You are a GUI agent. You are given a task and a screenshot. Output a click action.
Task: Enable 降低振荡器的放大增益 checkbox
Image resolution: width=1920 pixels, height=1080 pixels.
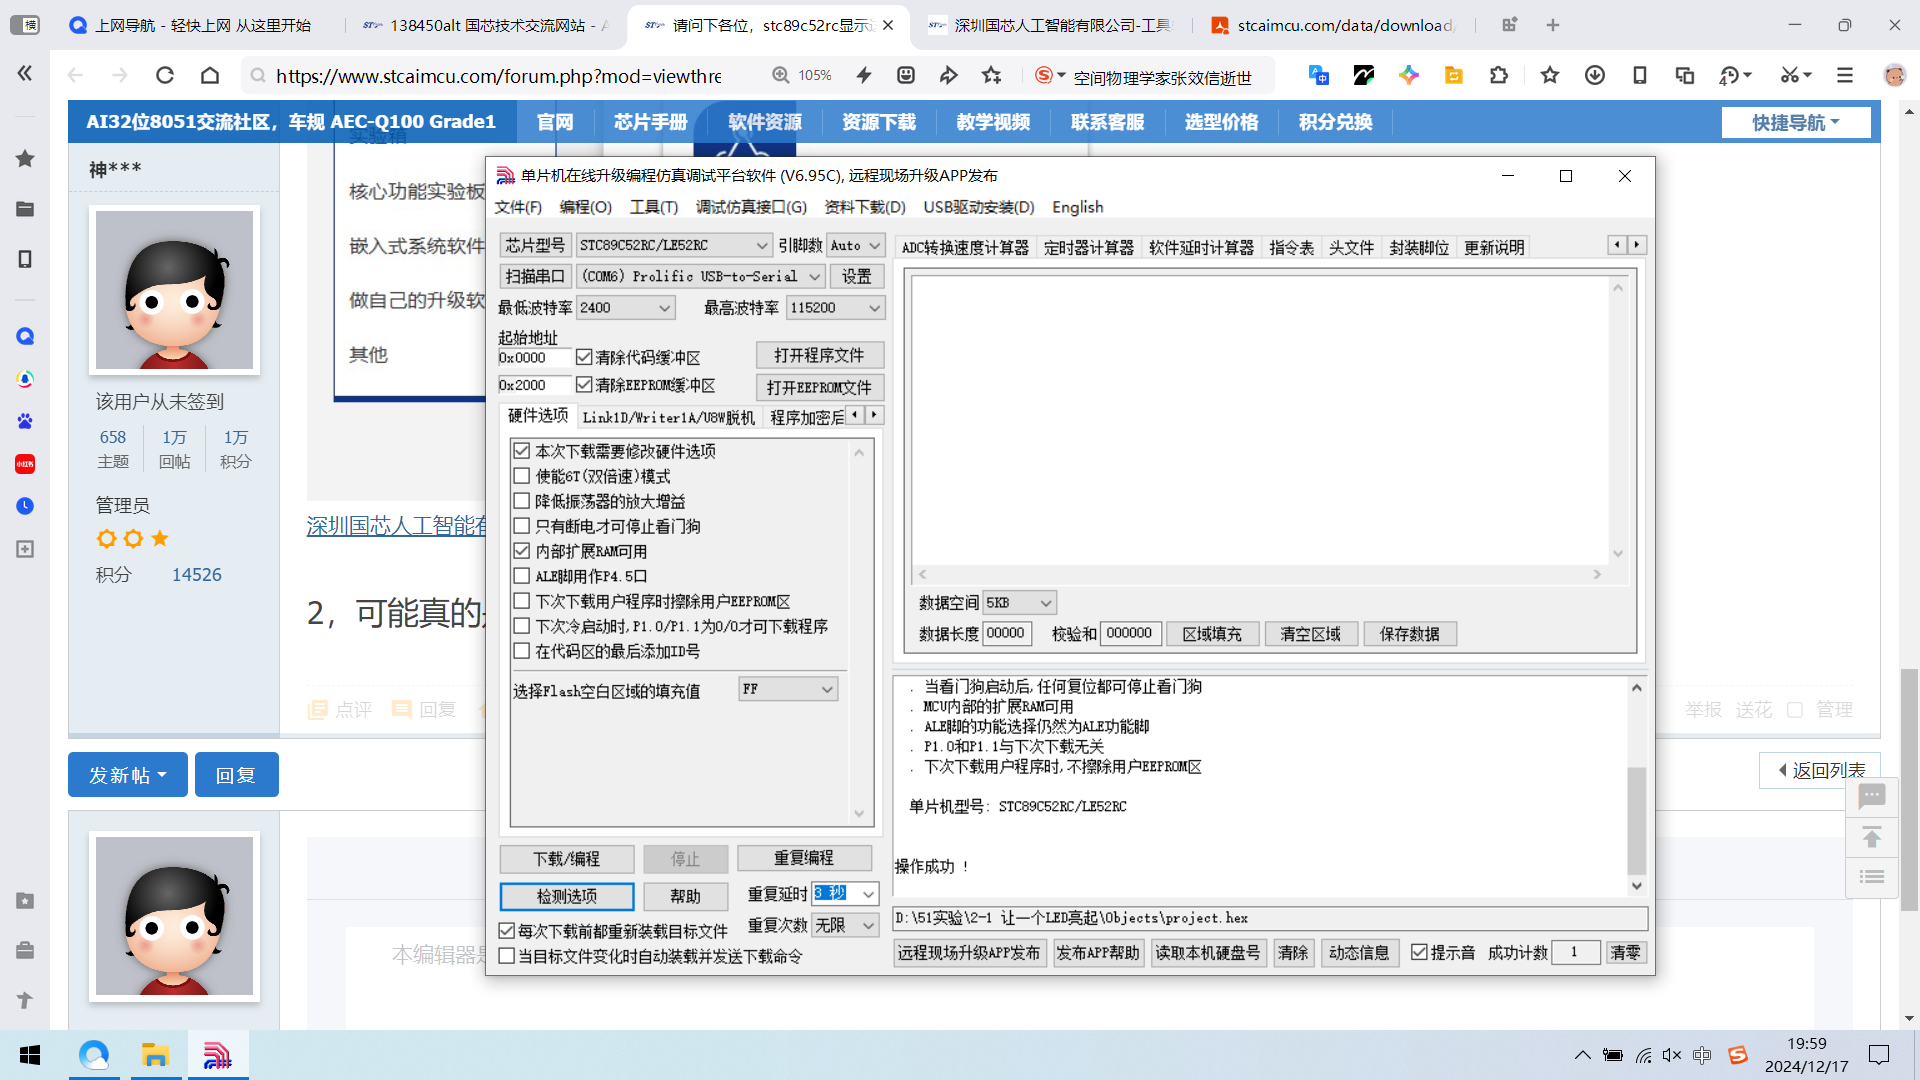(x=521, y=501)
